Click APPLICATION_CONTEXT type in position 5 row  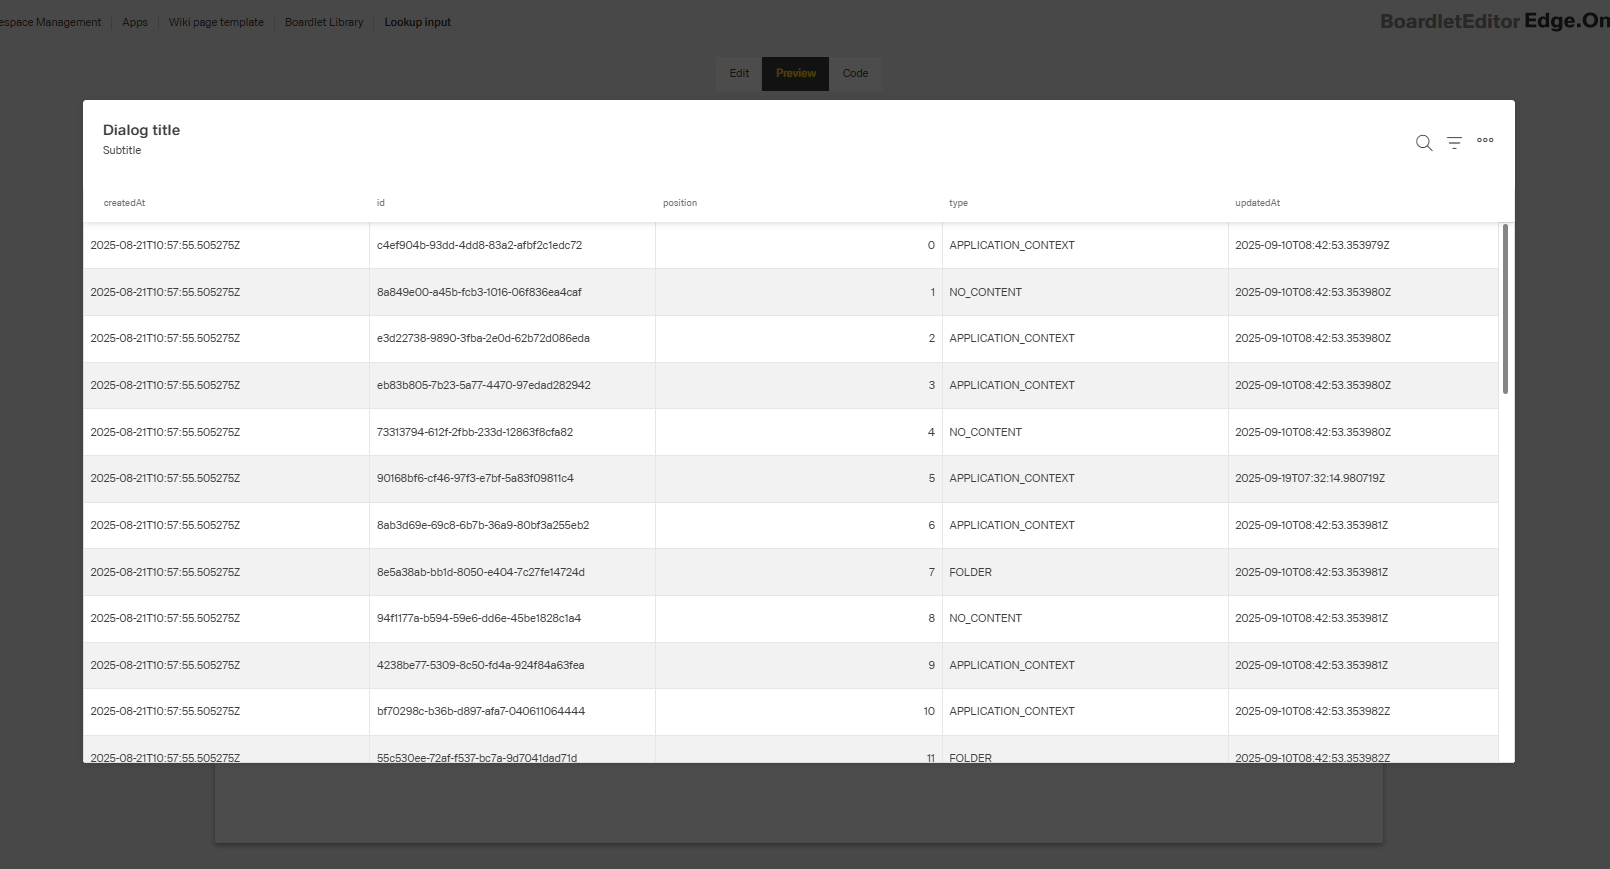coord(1085,478)
